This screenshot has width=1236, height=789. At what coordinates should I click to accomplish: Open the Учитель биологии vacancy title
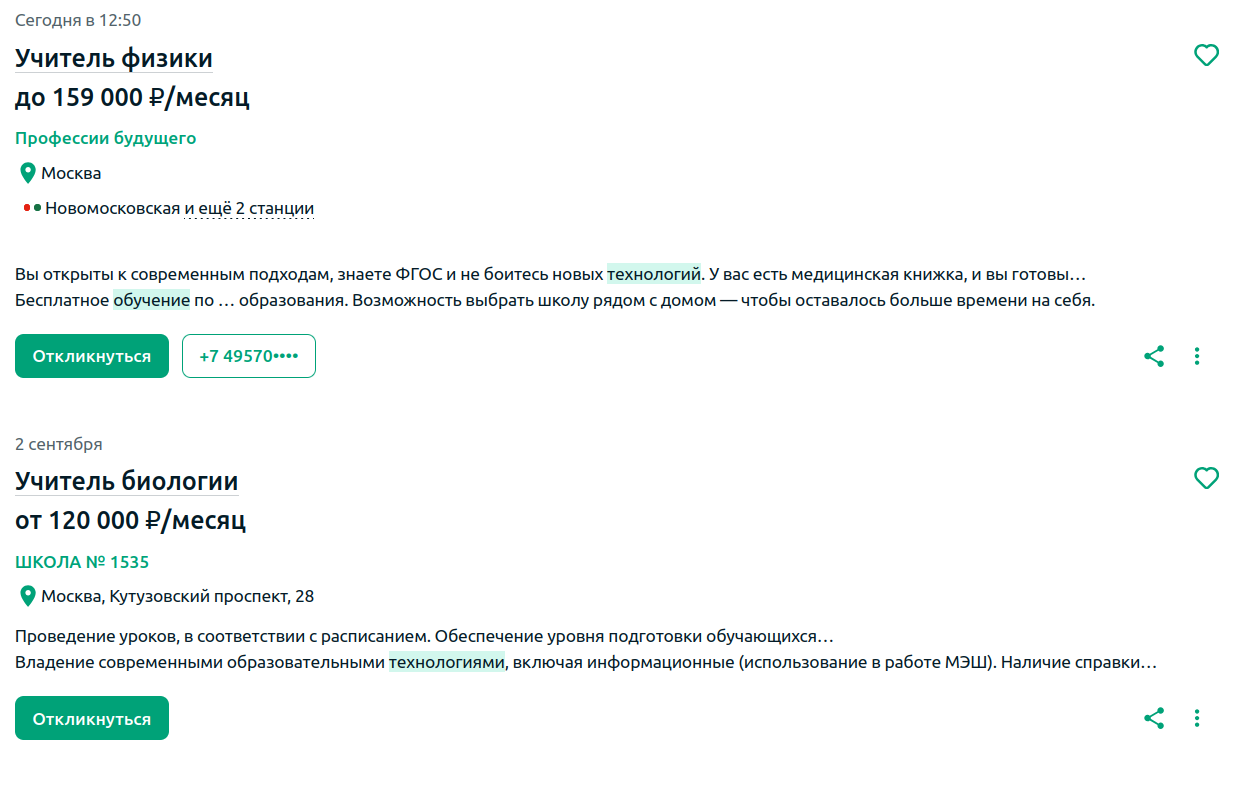click(127, 481)
